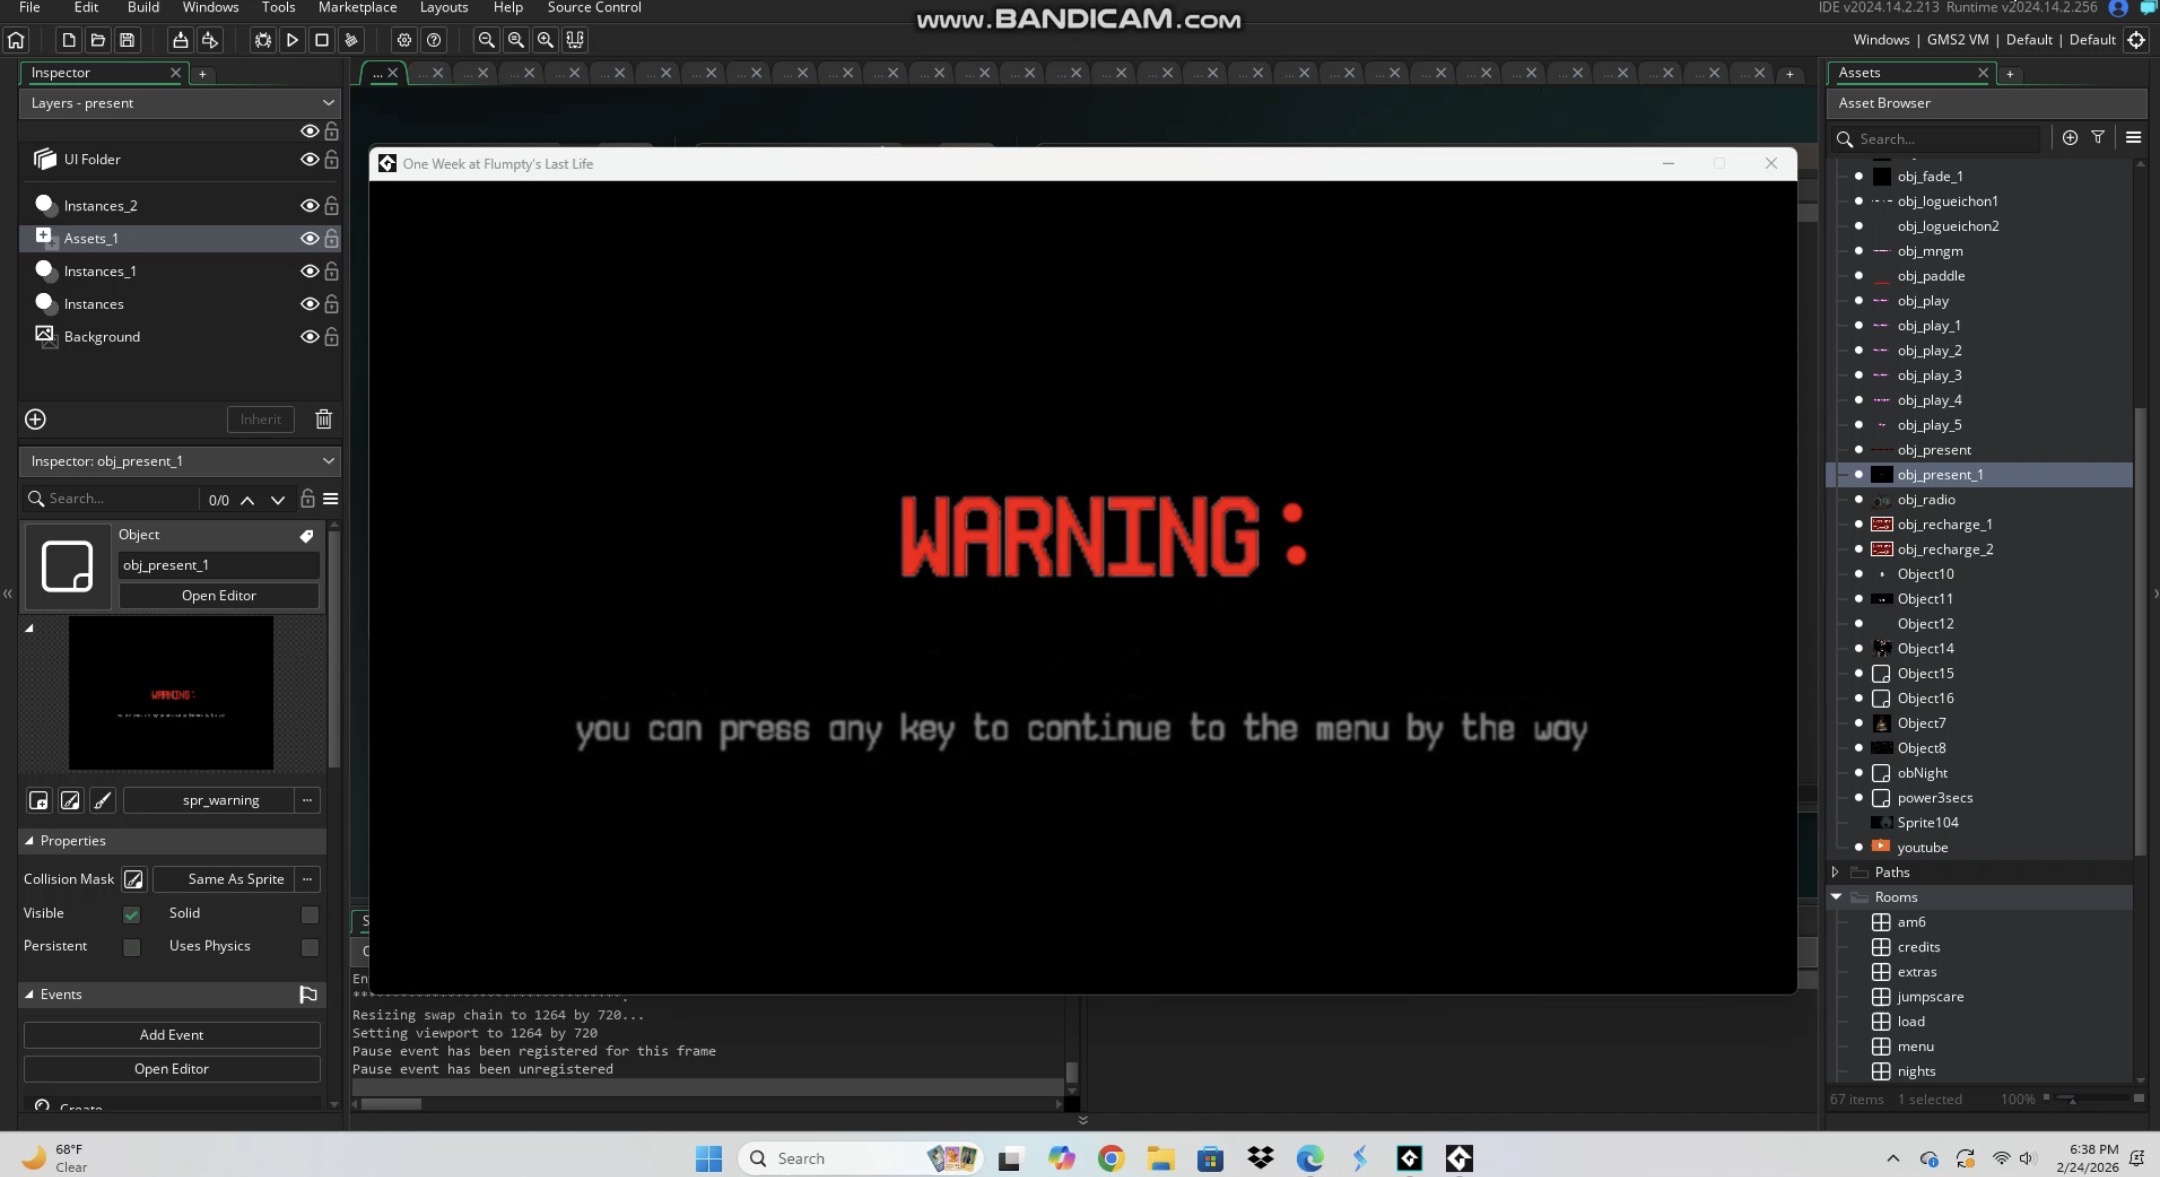Screen dimensions: 2160x1177
Task: Open the Marketplace menu
Action: click(x=357, y=8)
